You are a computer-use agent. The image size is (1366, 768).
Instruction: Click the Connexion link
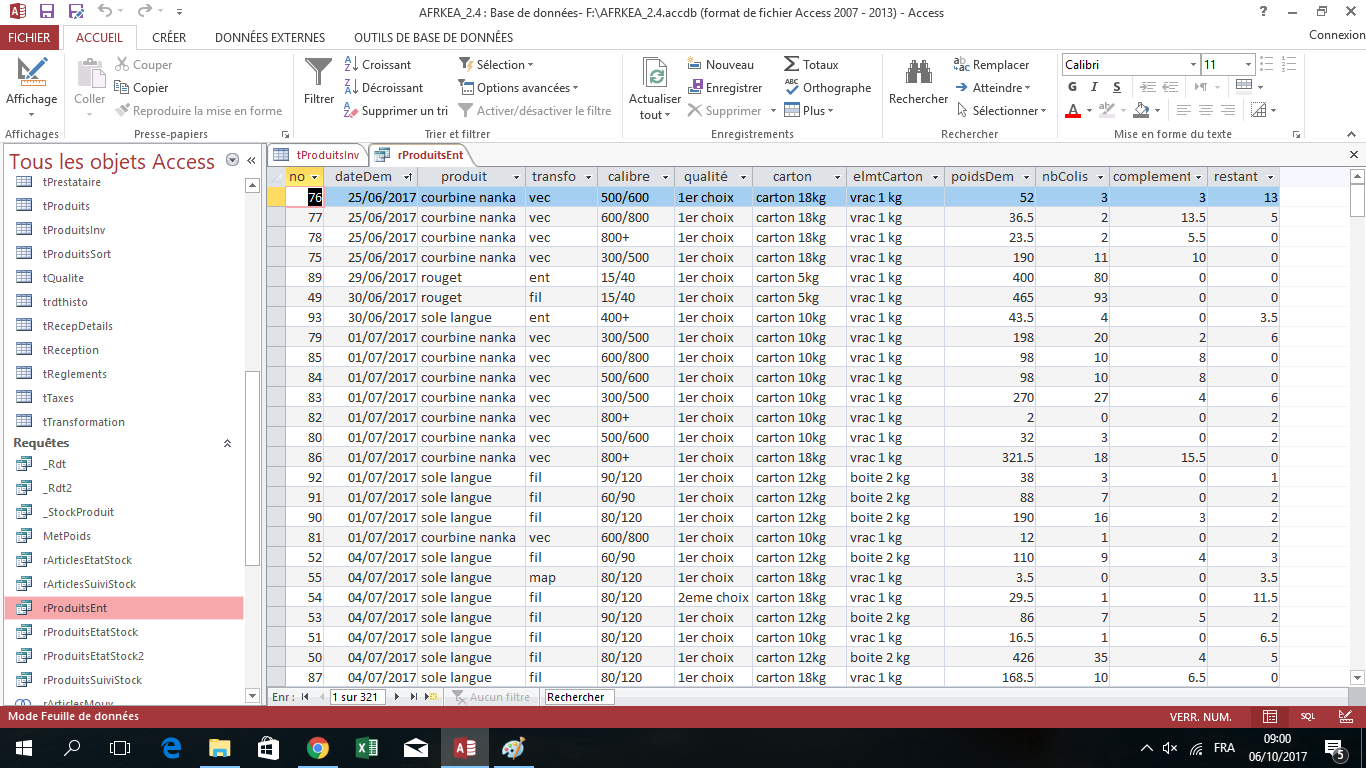1336,35
